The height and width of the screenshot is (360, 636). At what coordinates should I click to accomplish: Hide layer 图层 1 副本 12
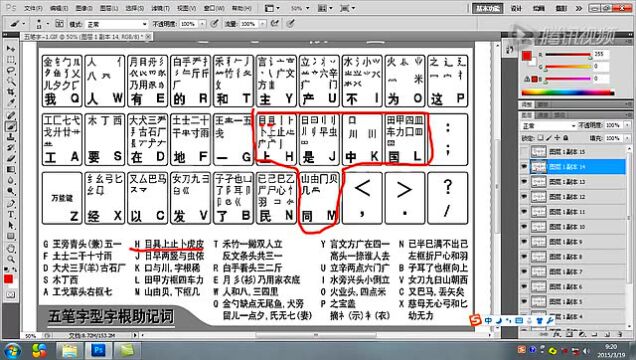coord(524,197)
